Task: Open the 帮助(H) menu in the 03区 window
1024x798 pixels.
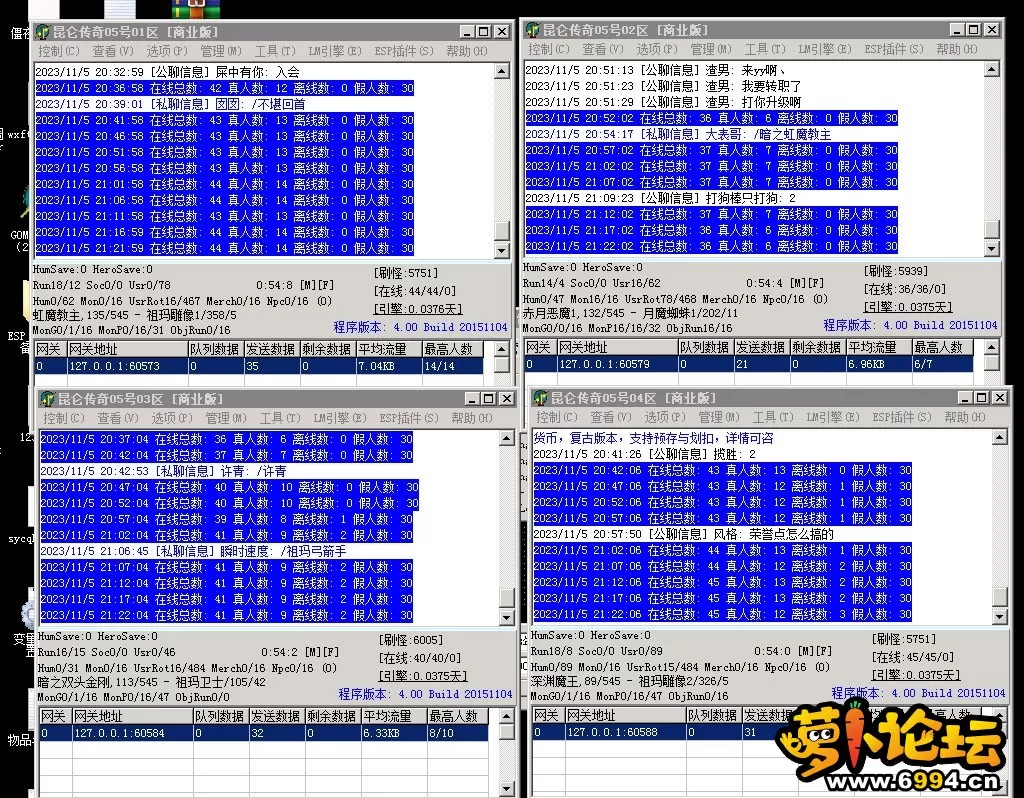Action: coord(472,418)
